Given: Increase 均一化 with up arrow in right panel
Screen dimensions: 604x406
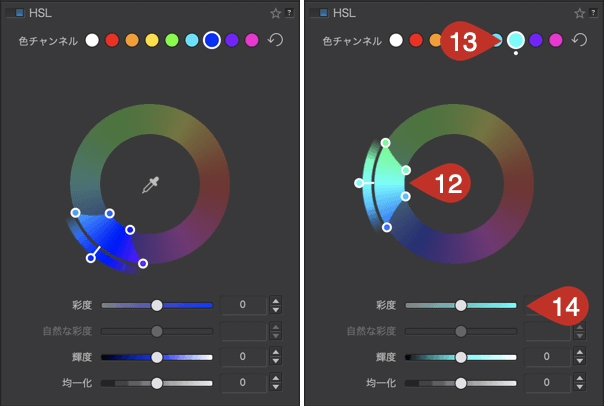Looking at the screenshot, I should click(x=580, y=378).
